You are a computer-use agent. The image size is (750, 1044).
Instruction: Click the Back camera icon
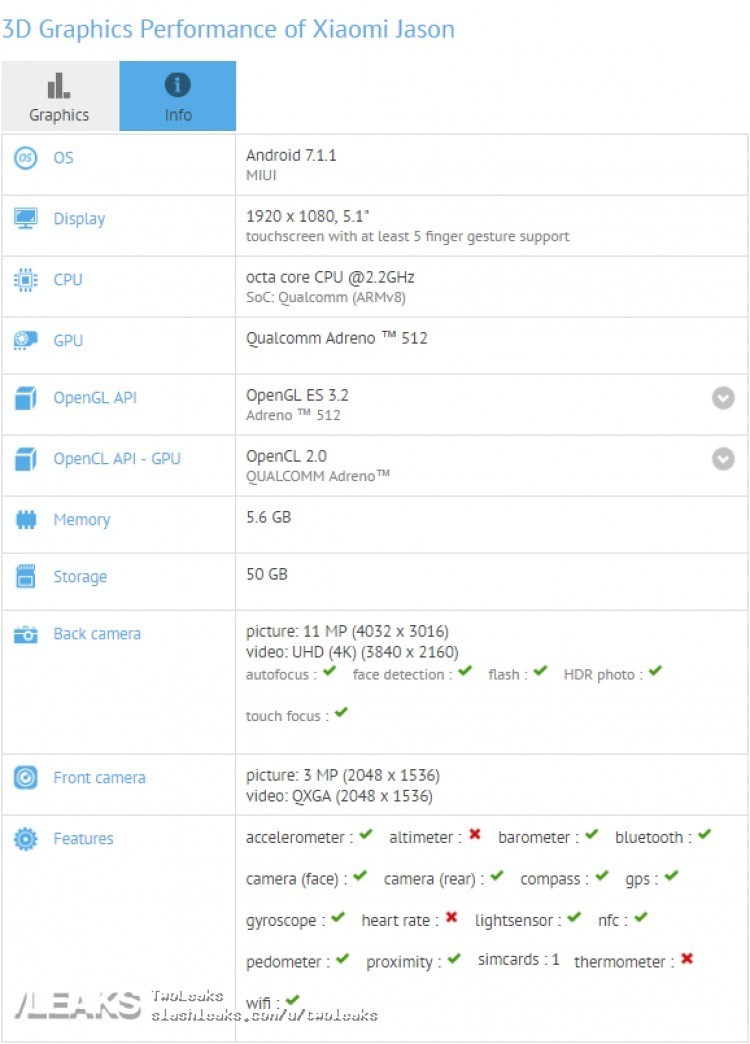coord(26,634)
